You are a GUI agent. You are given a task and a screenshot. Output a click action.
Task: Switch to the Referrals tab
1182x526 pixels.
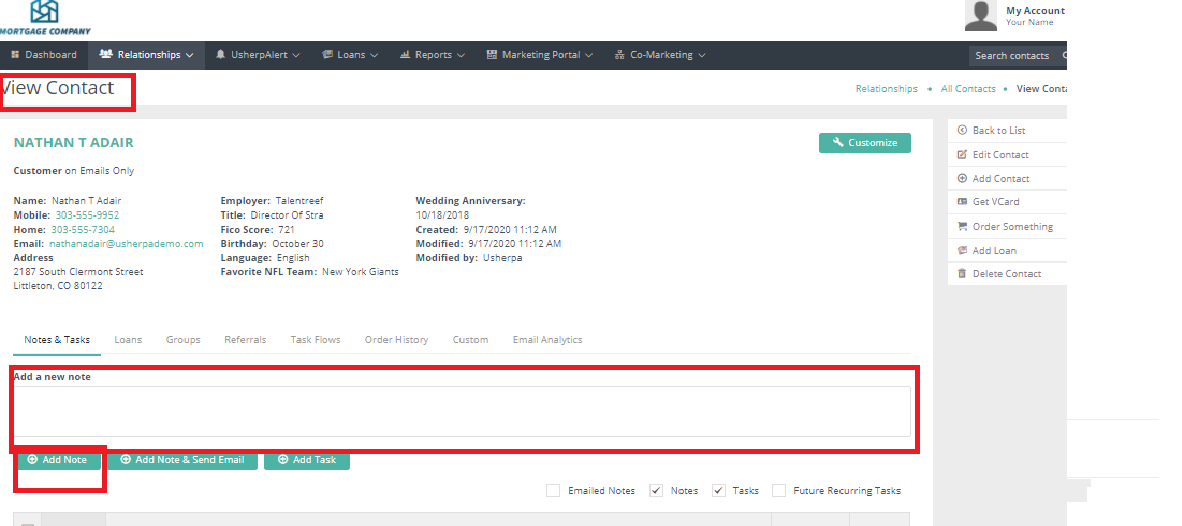pyautogui.click(x=245, y=340)
